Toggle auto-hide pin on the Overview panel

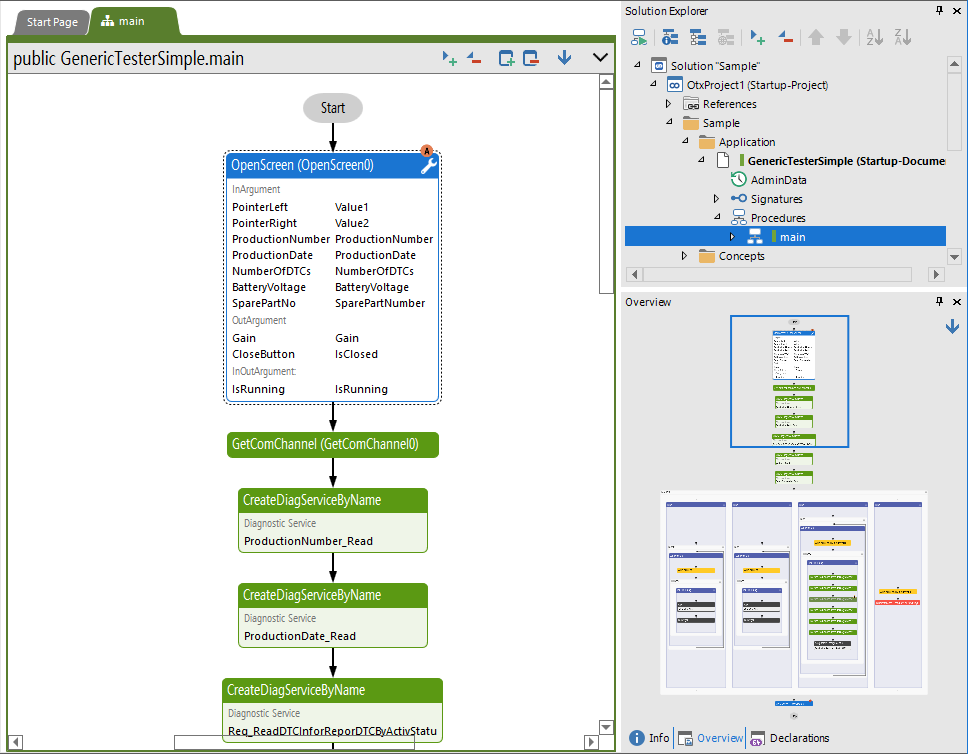pos(938,301)
